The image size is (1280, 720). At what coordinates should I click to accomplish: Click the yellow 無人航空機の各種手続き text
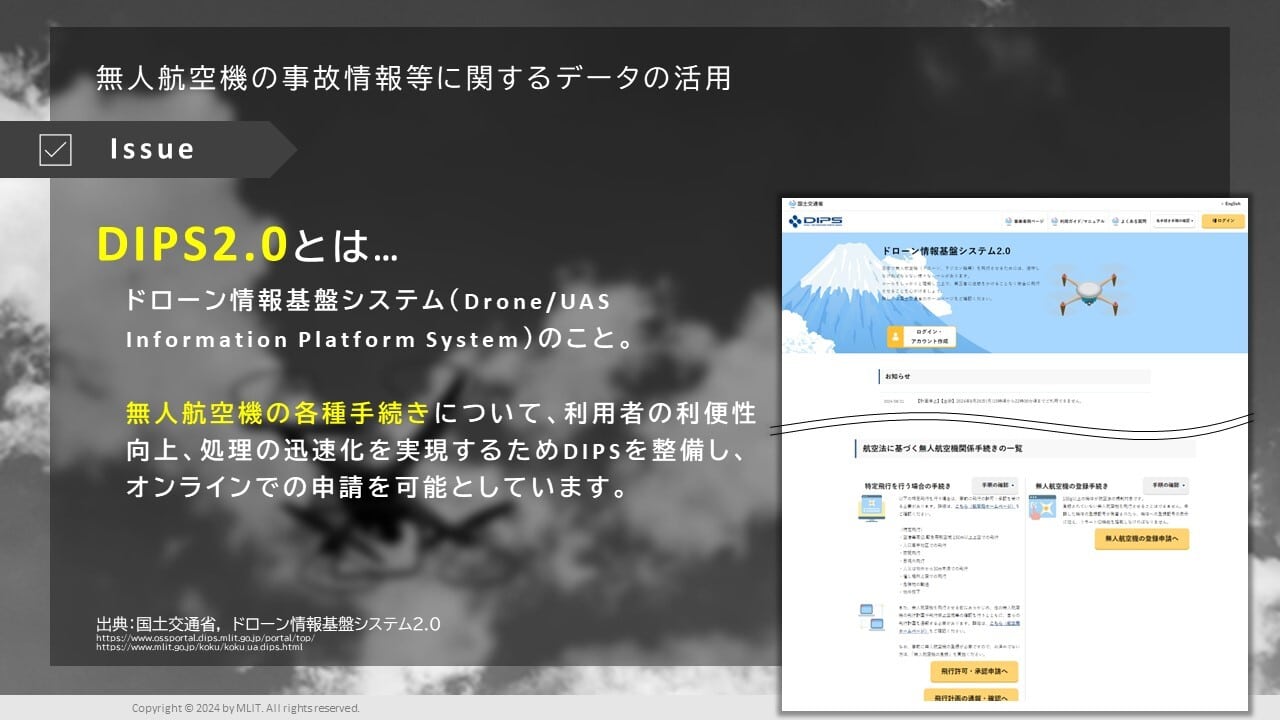278,412
